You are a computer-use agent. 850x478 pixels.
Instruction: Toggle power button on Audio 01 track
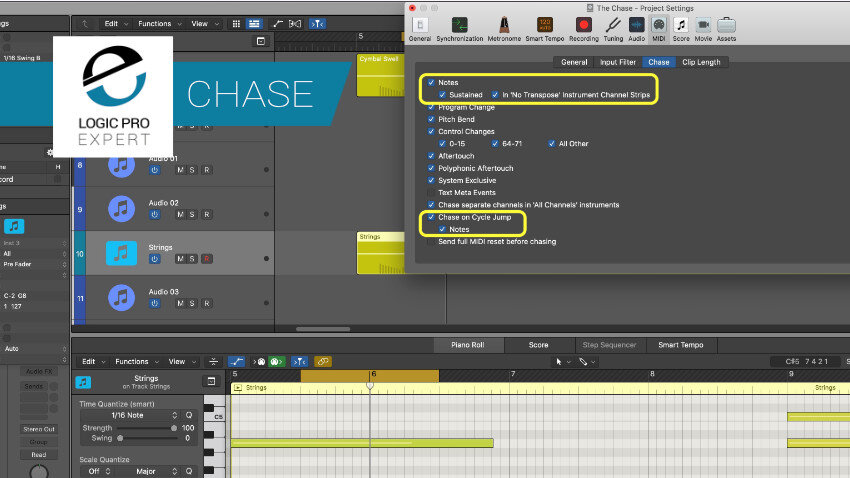click(x=154, y=170)
